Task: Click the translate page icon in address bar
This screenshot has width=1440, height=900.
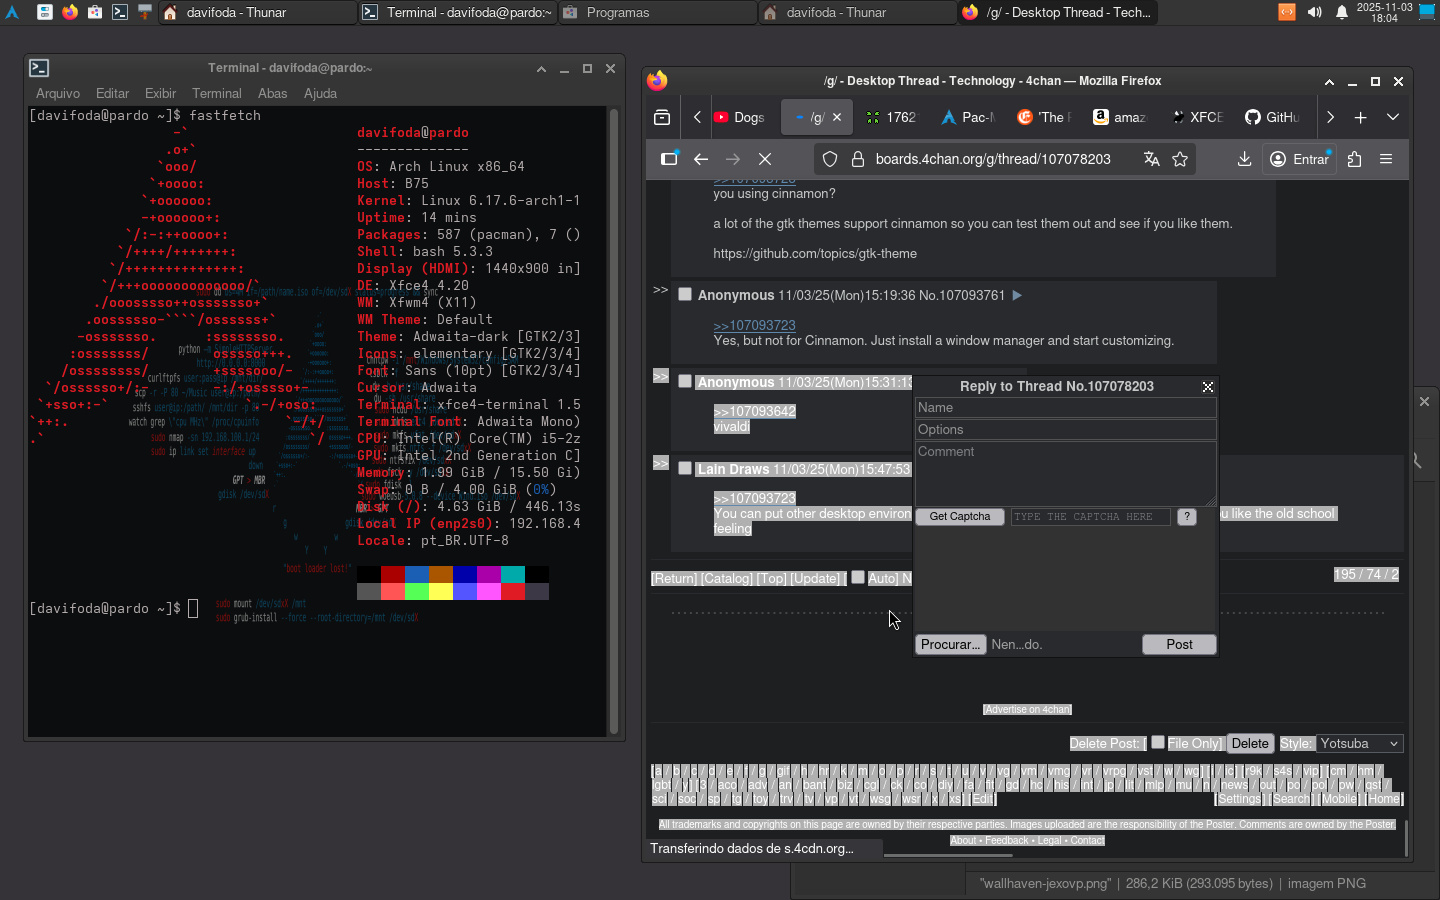Action: (1152, 159)
